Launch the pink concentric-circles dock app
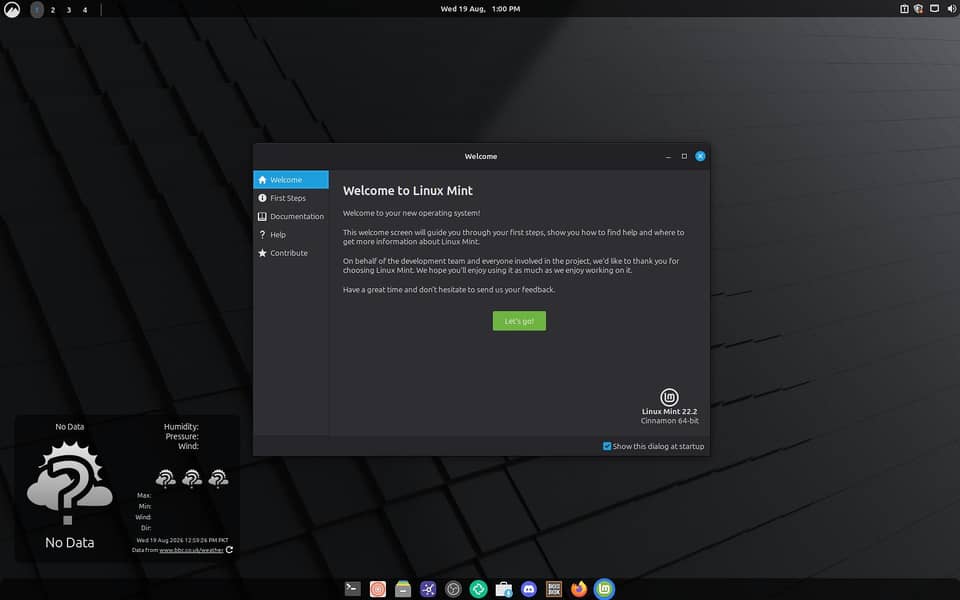Image resolution: width=960 pixels, height=600 pixels. tap(378, 589)
